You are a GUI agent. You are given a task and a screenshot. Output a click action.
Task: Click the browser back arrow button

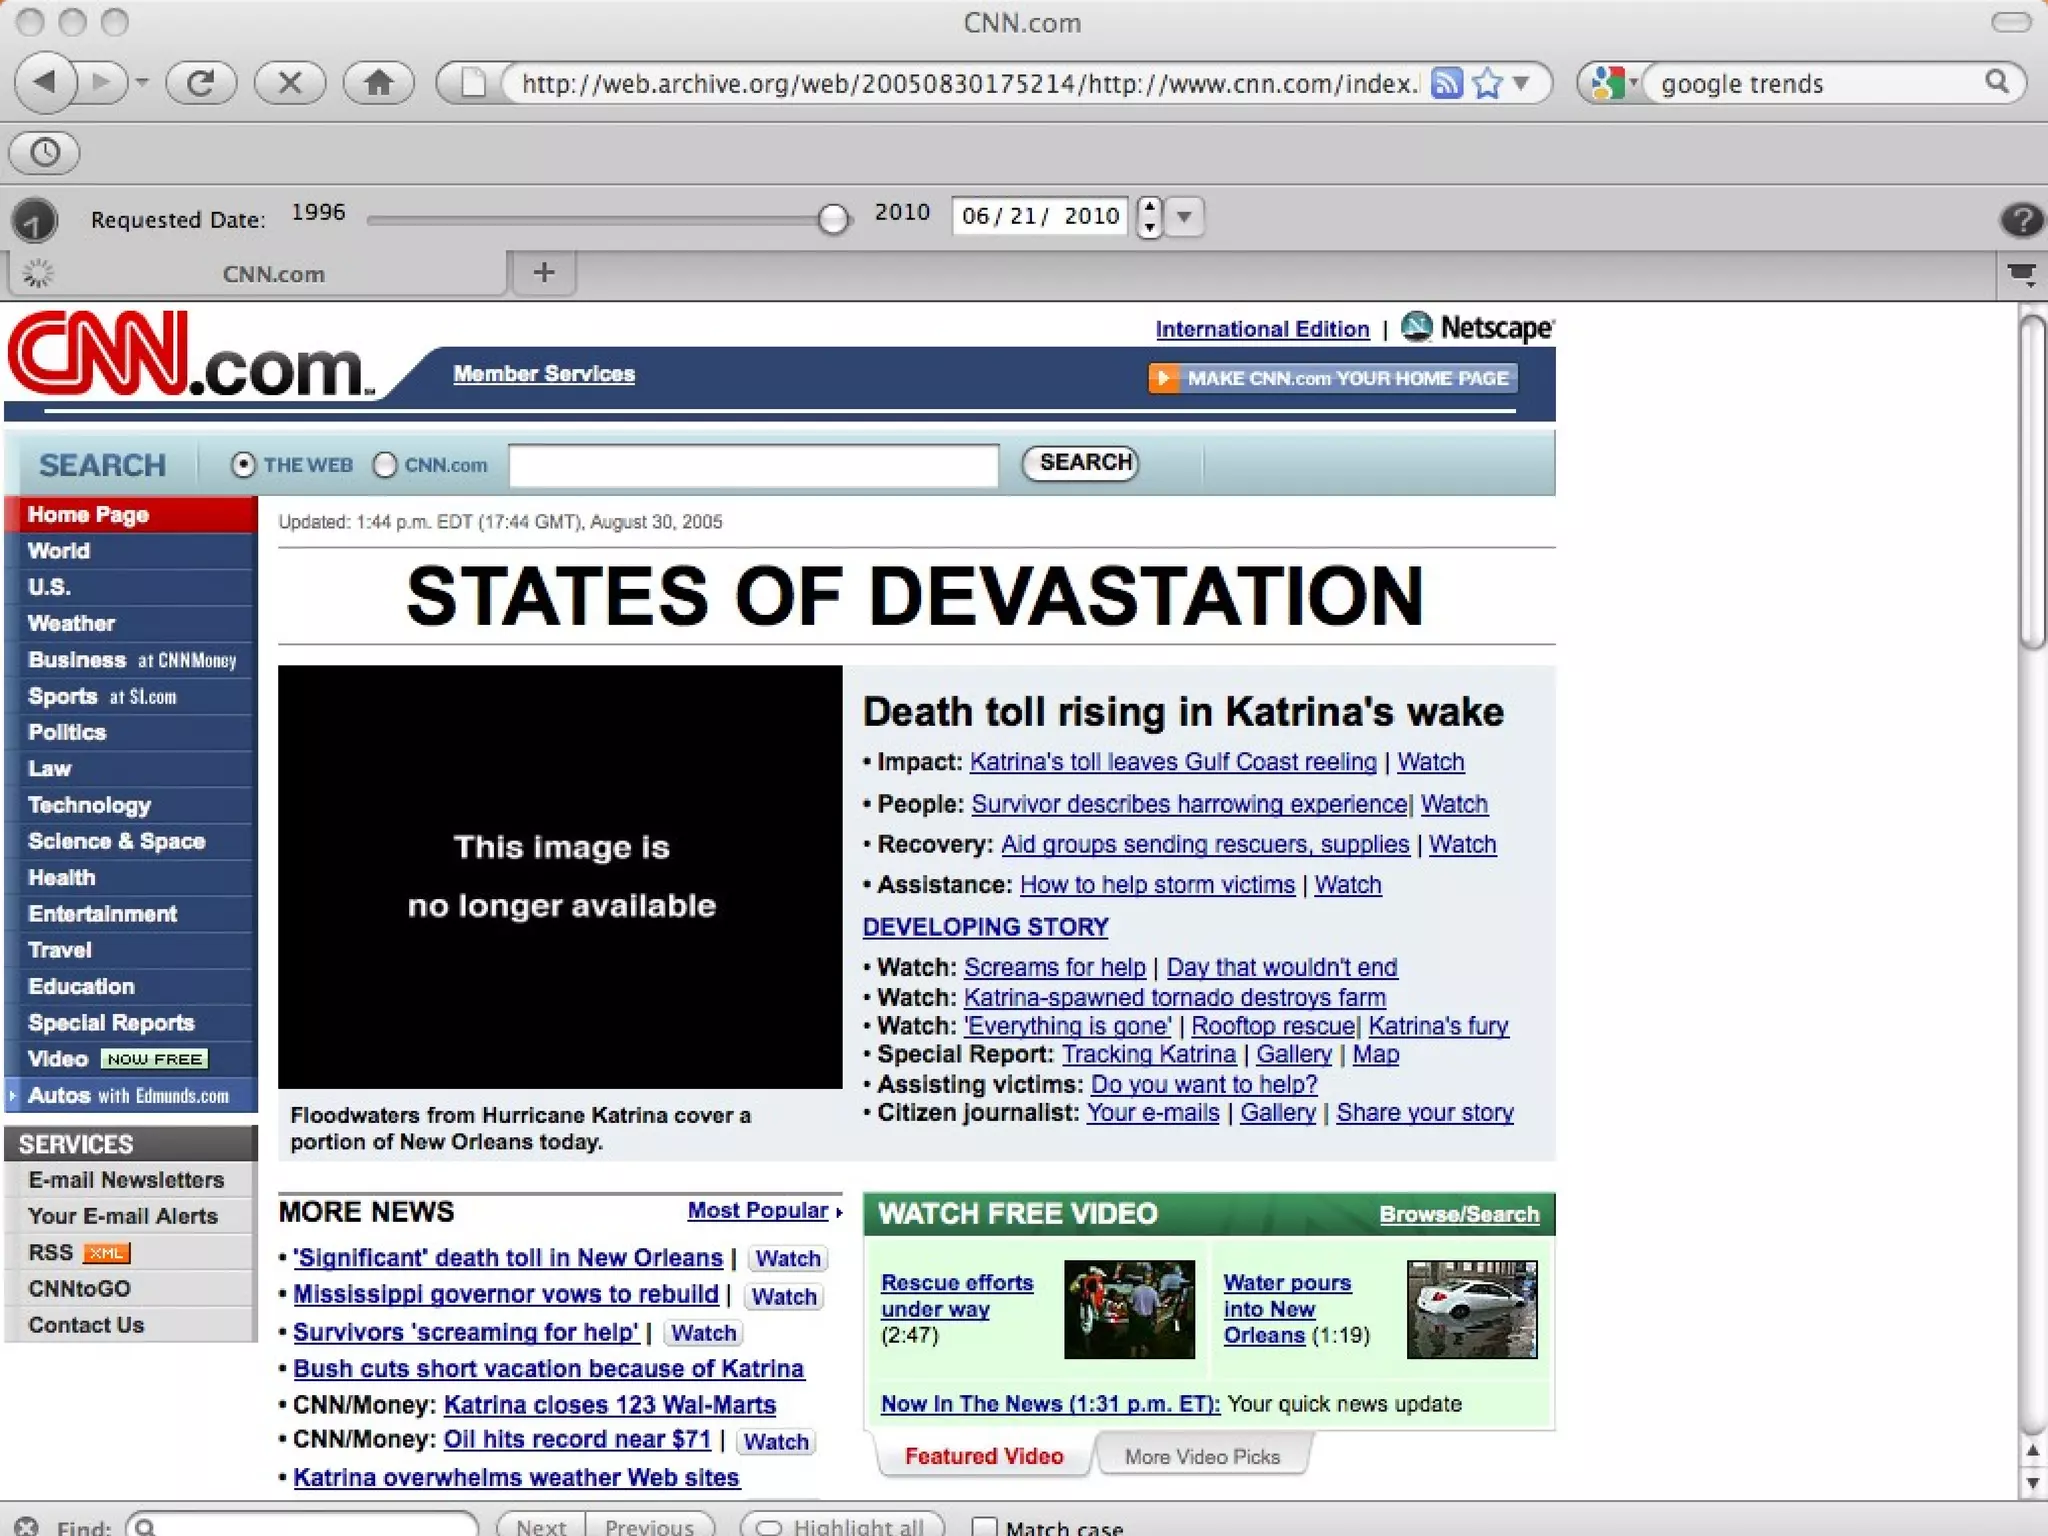[45, 82]
